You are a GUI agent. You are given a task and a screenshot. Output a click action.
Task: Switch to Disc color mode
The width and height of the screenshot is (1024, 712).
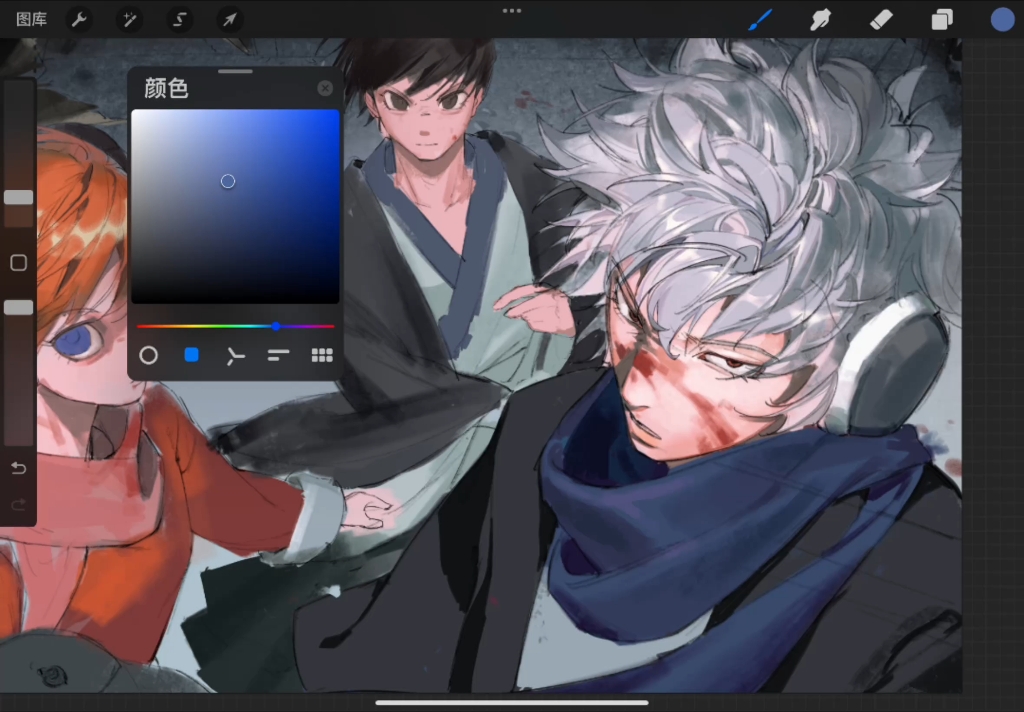(148, 355)
